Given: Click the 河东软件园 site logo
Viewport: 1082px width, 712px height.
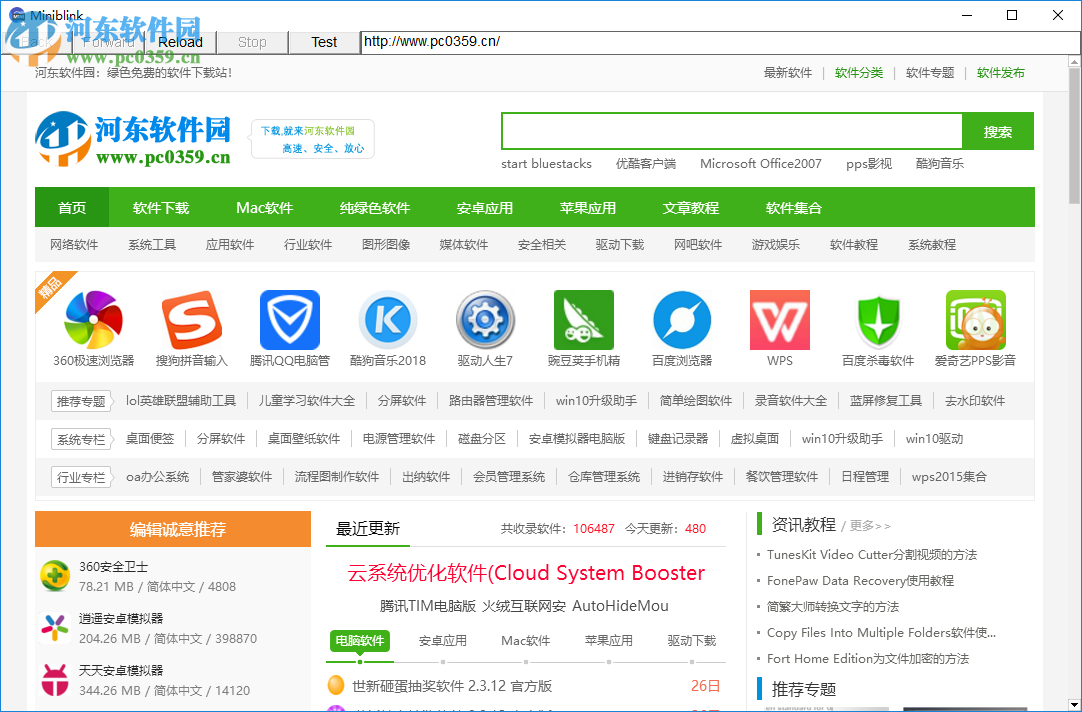Looking at the screenshot, I should (x=133, y=139).
